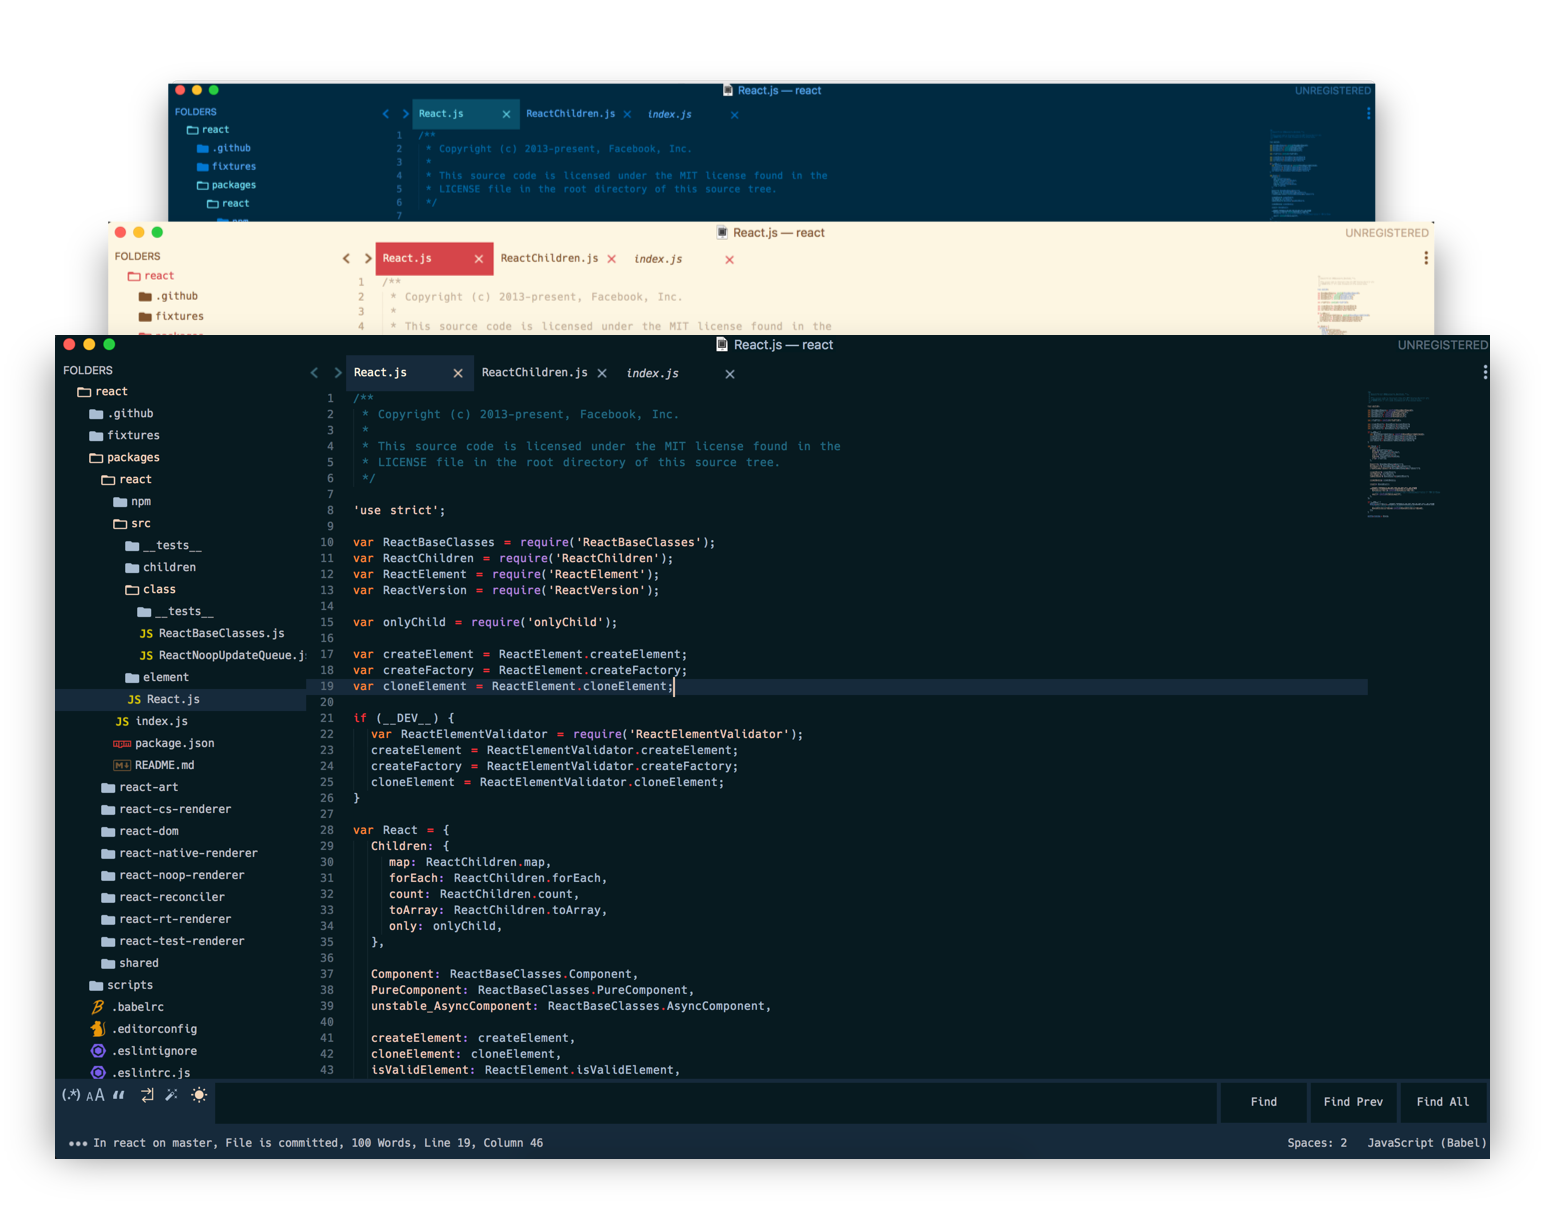Select React.js tab in light-themed window
The image size is (1542, 1232).
[407, 259]
